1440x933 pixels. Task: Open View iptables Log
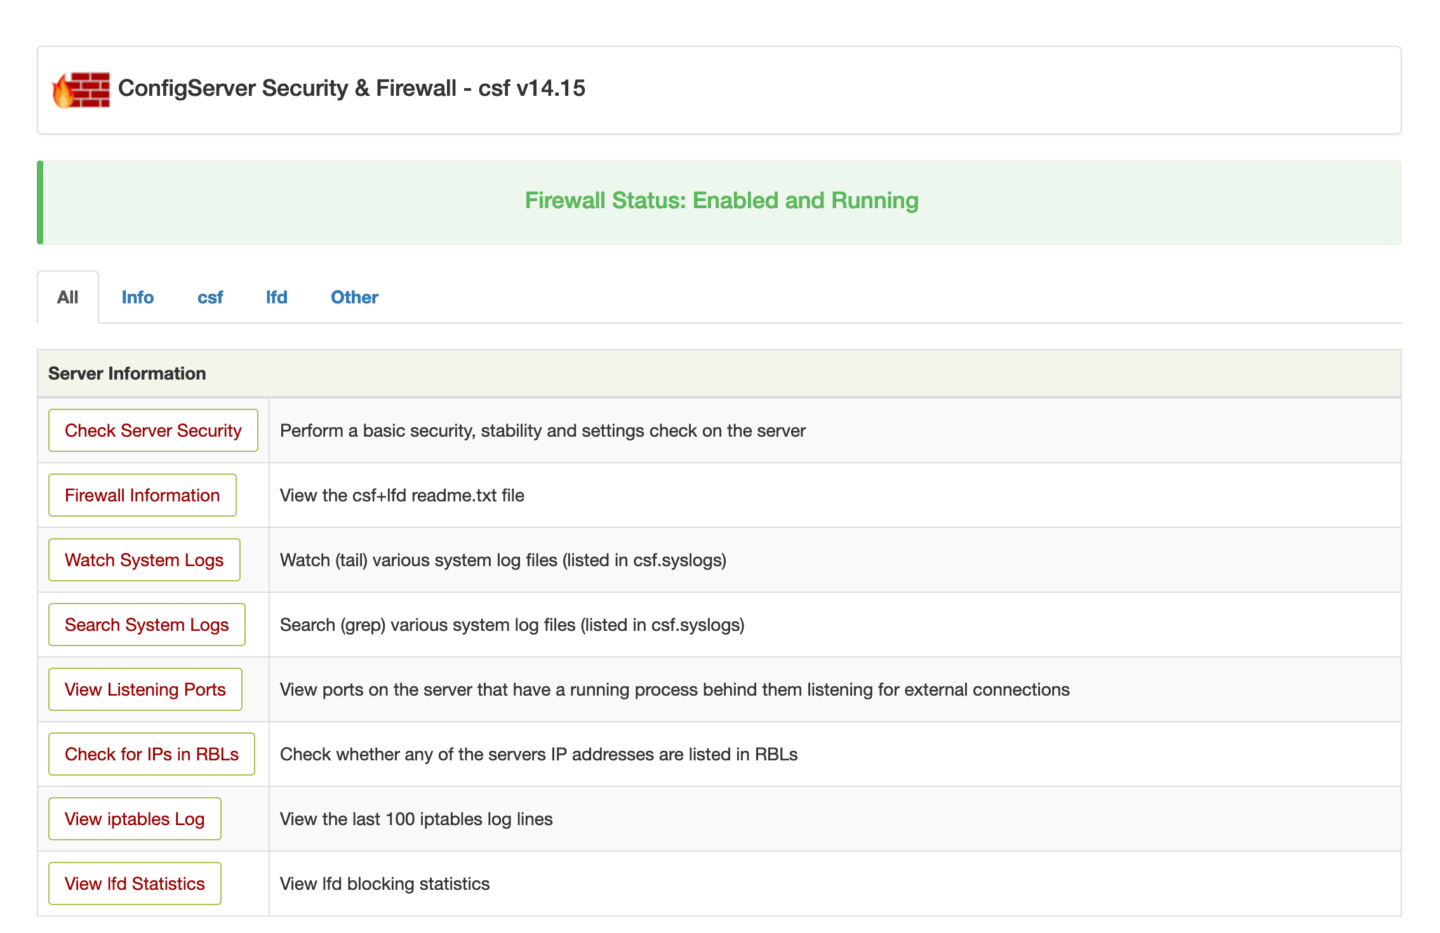(x=134, y=818)
